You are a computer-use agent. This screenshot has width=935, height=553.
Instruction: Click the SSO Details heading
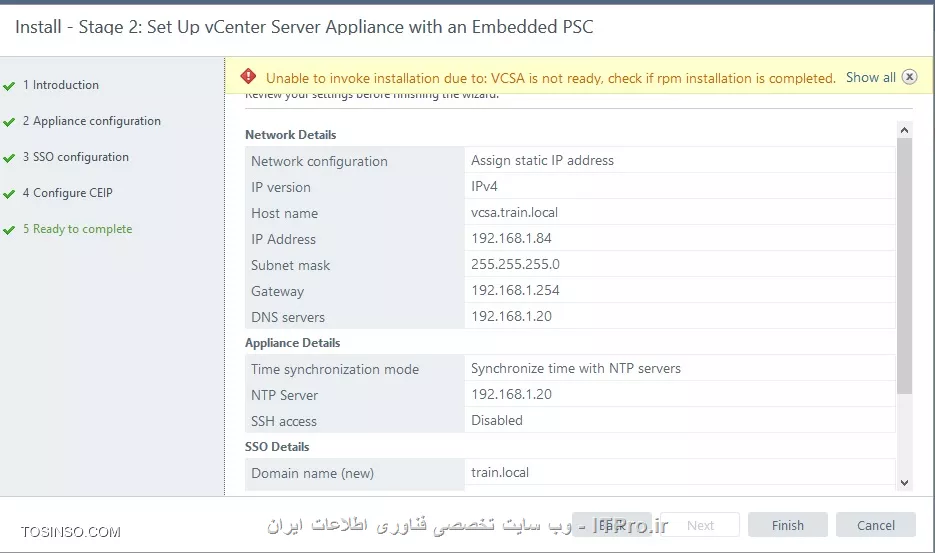(277, 447)
